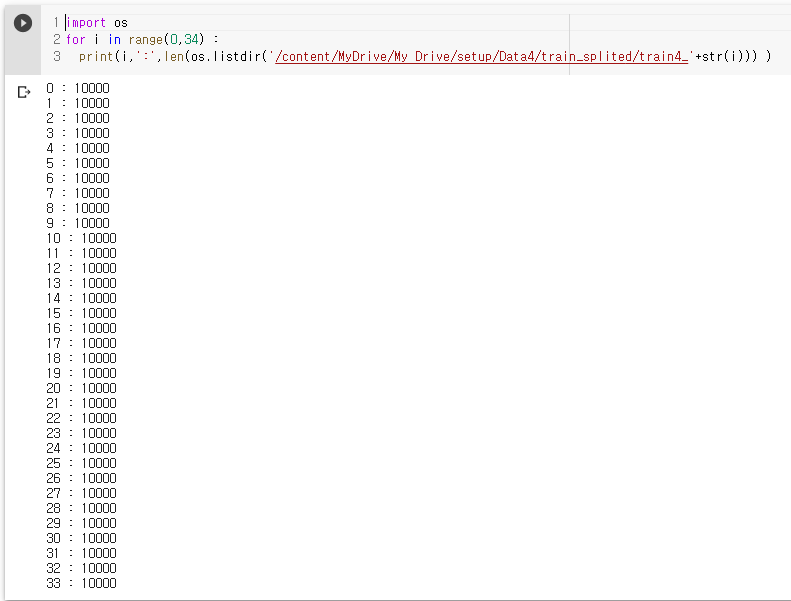Click line number 2 in the code gutter
This screenshot has height=601, width=791.
pyautogui.click(x=56, y=39)
